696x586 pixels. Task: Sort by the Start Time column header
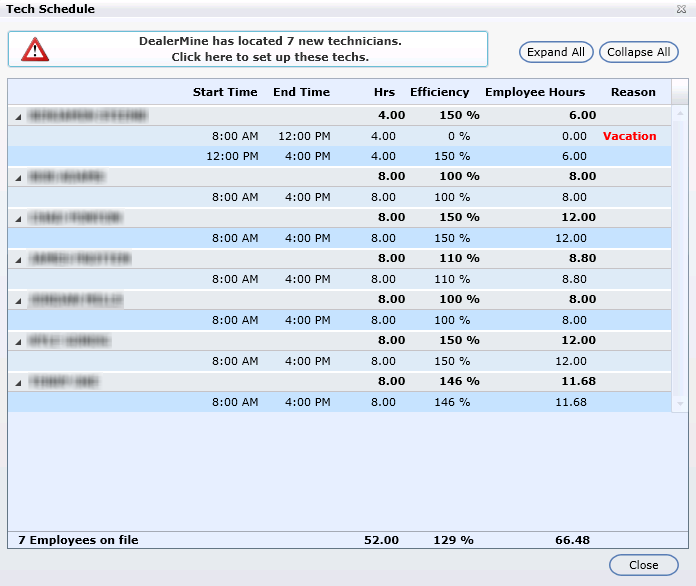pyautogui.click(x=225, y=92)
